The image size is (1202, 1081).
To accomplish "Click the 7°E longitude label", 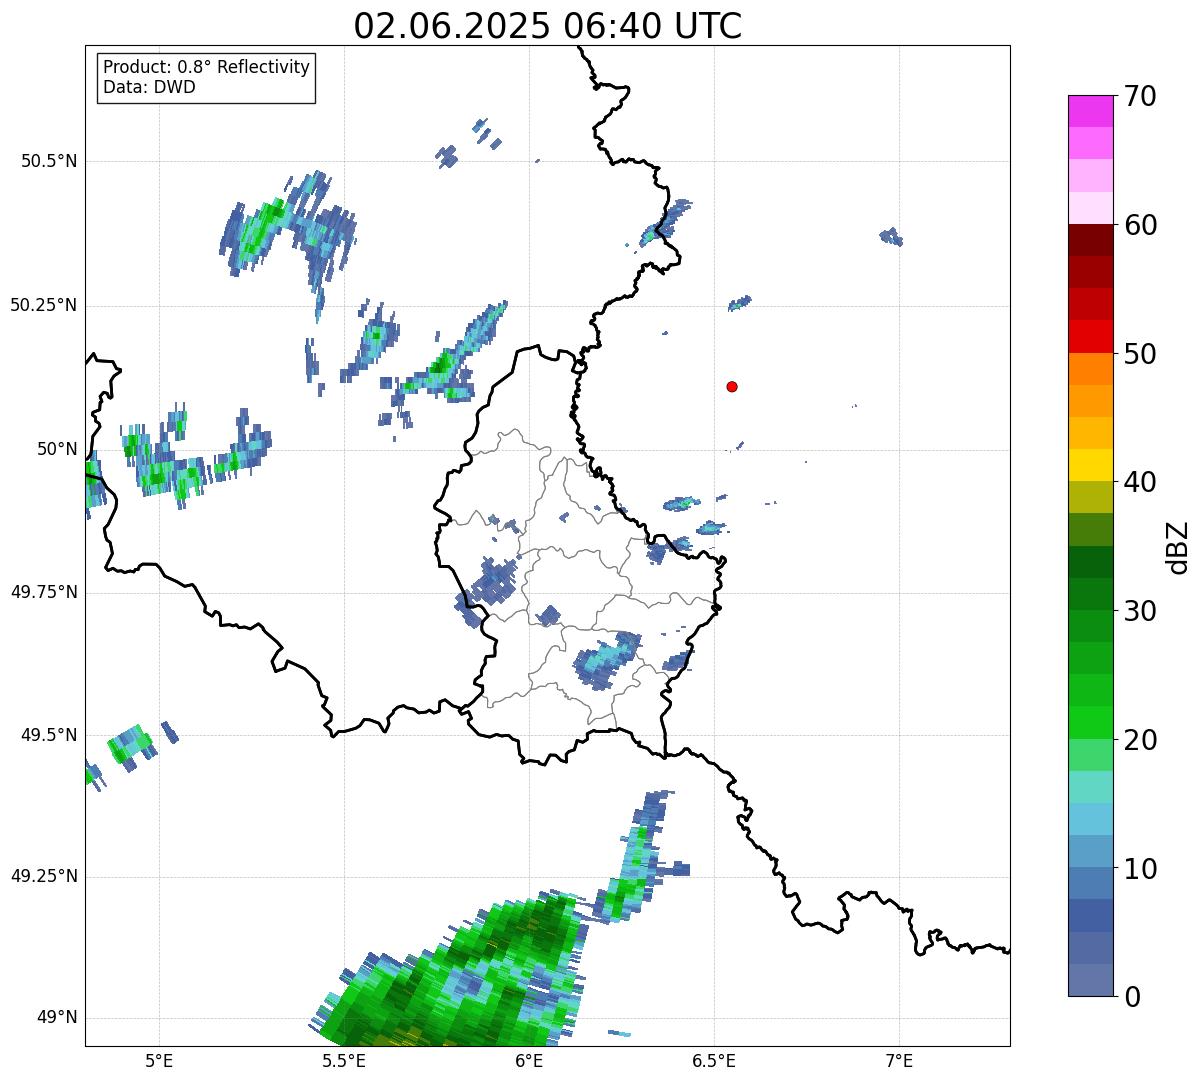I will [x=899, y=1060].
